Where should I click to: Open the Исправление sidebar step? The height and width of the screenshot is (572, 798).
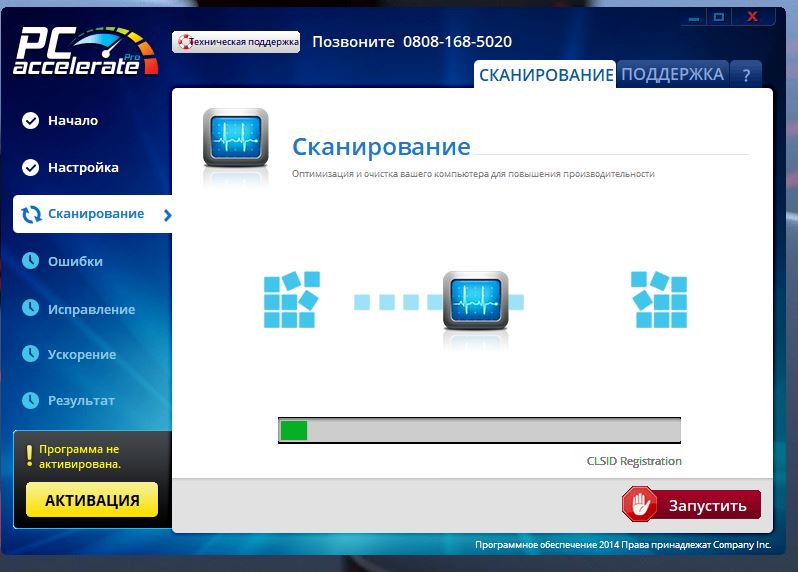[x=92, y=309]
